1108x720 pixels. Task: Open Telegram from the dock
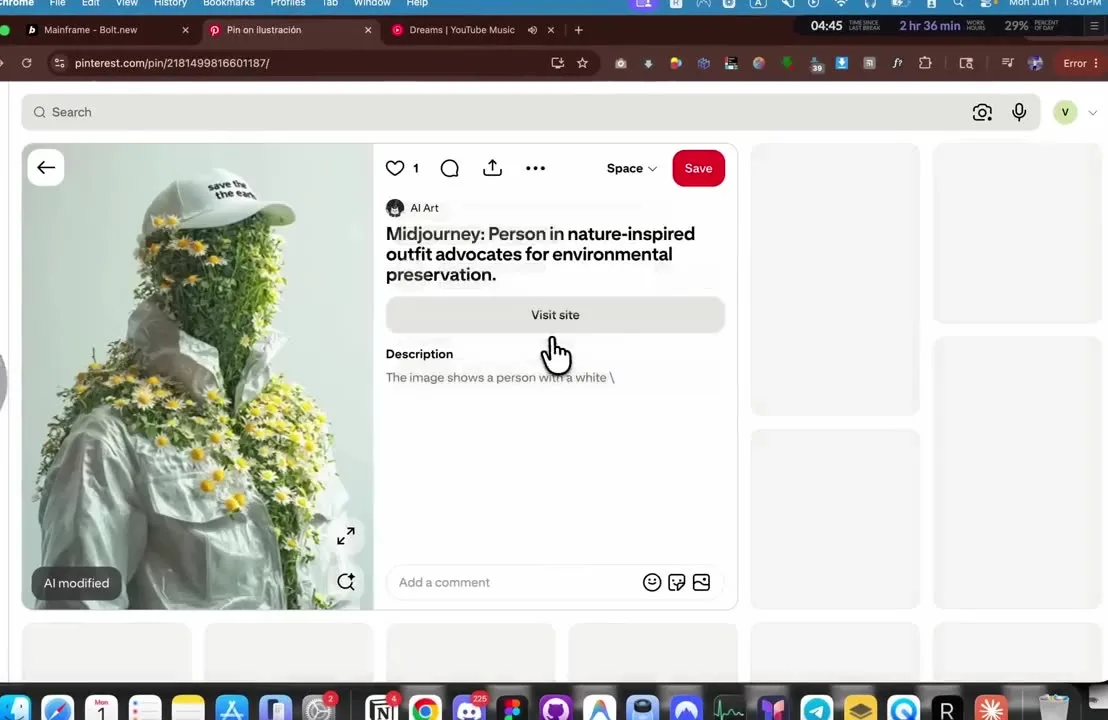coord(817,709)
